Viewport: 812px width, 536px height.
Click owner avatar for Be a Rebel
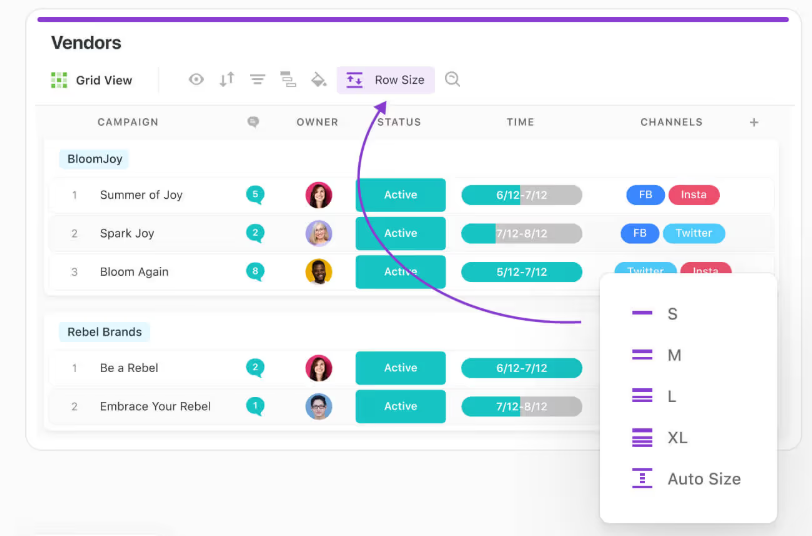pyautogui.click(x=318, y=368)
